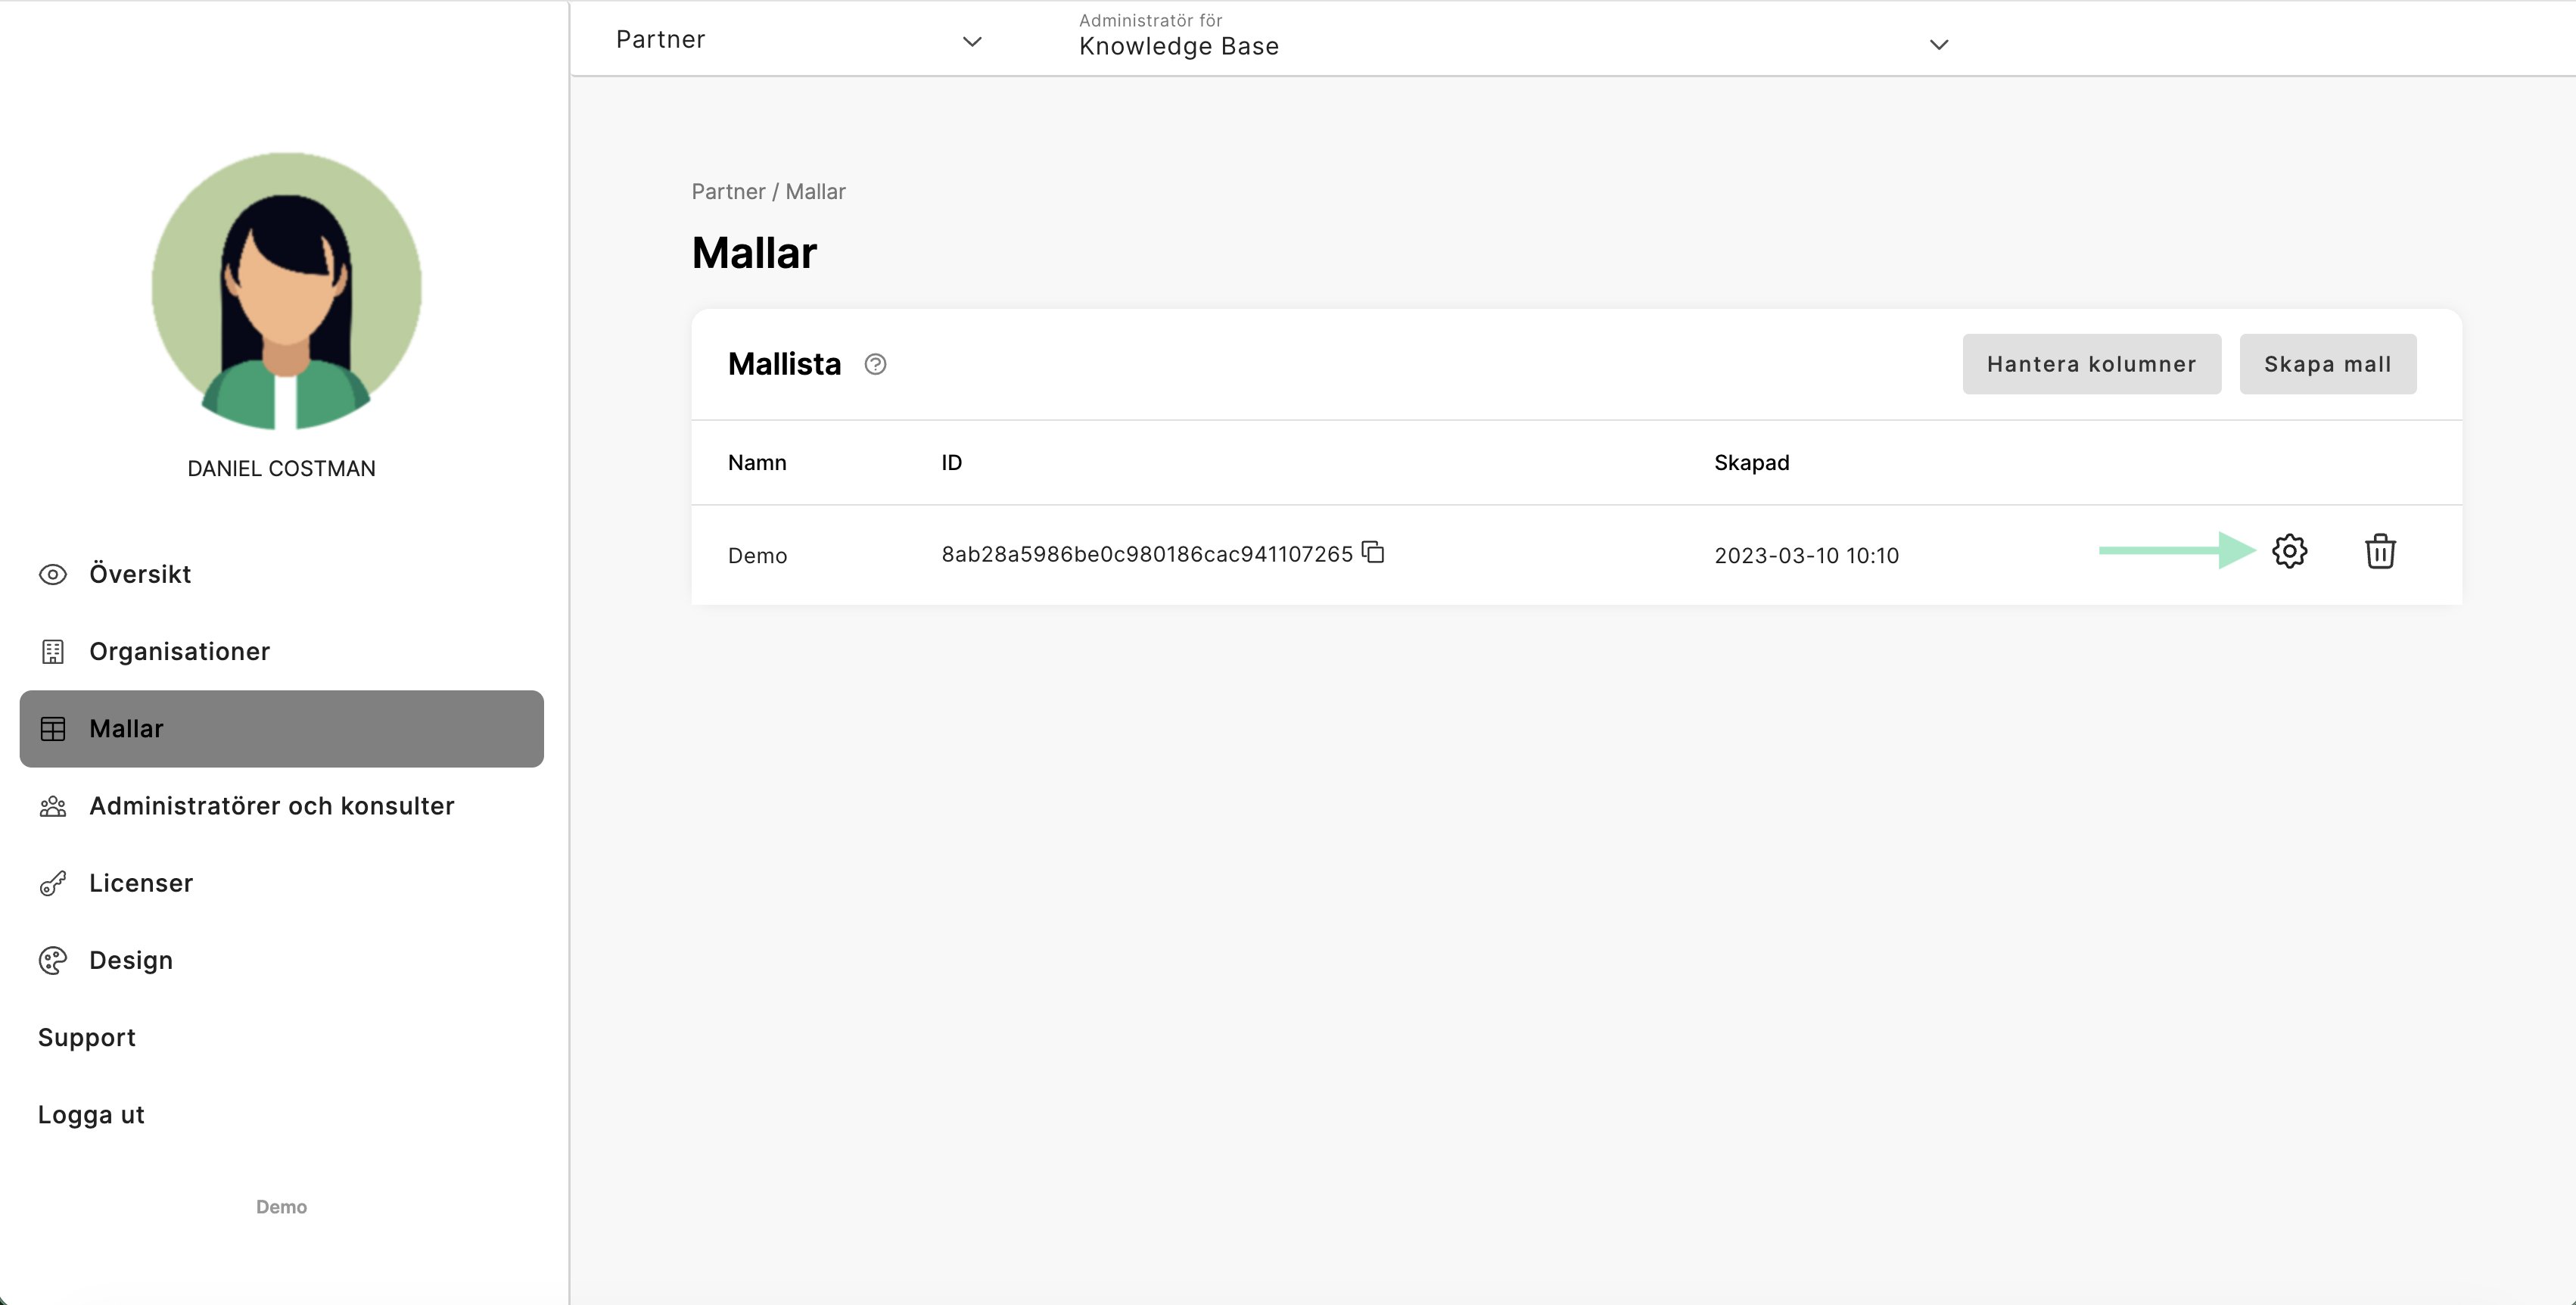This screenshot has width=2576, height=1305.
Task: Click the Design palette icon
Action: click(x=53, y=960)
